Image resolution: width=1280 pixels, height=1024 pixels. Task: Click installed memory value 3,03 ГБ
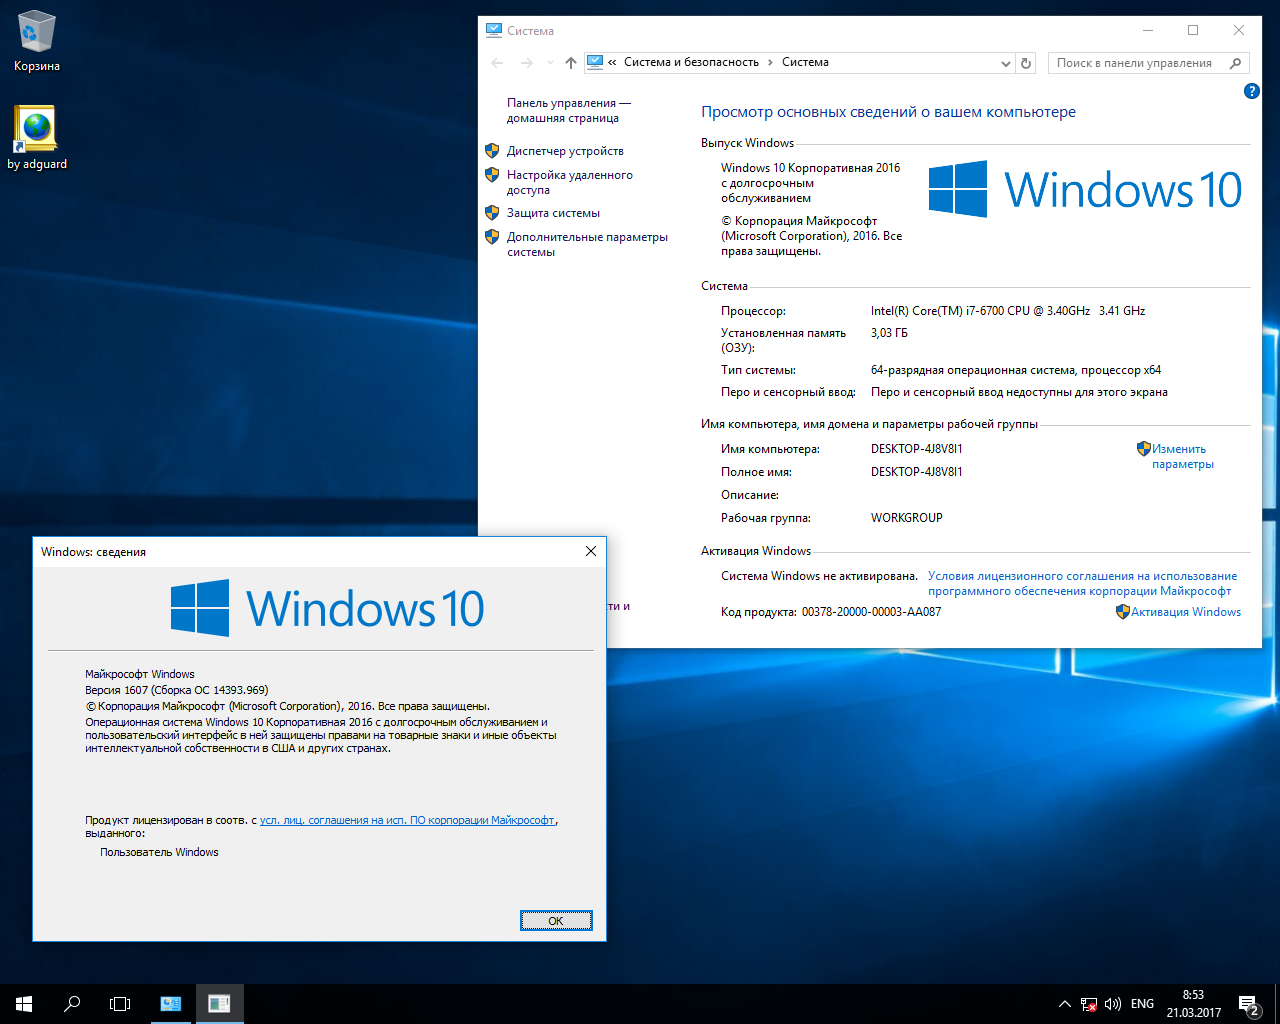(x=889, y=333)
